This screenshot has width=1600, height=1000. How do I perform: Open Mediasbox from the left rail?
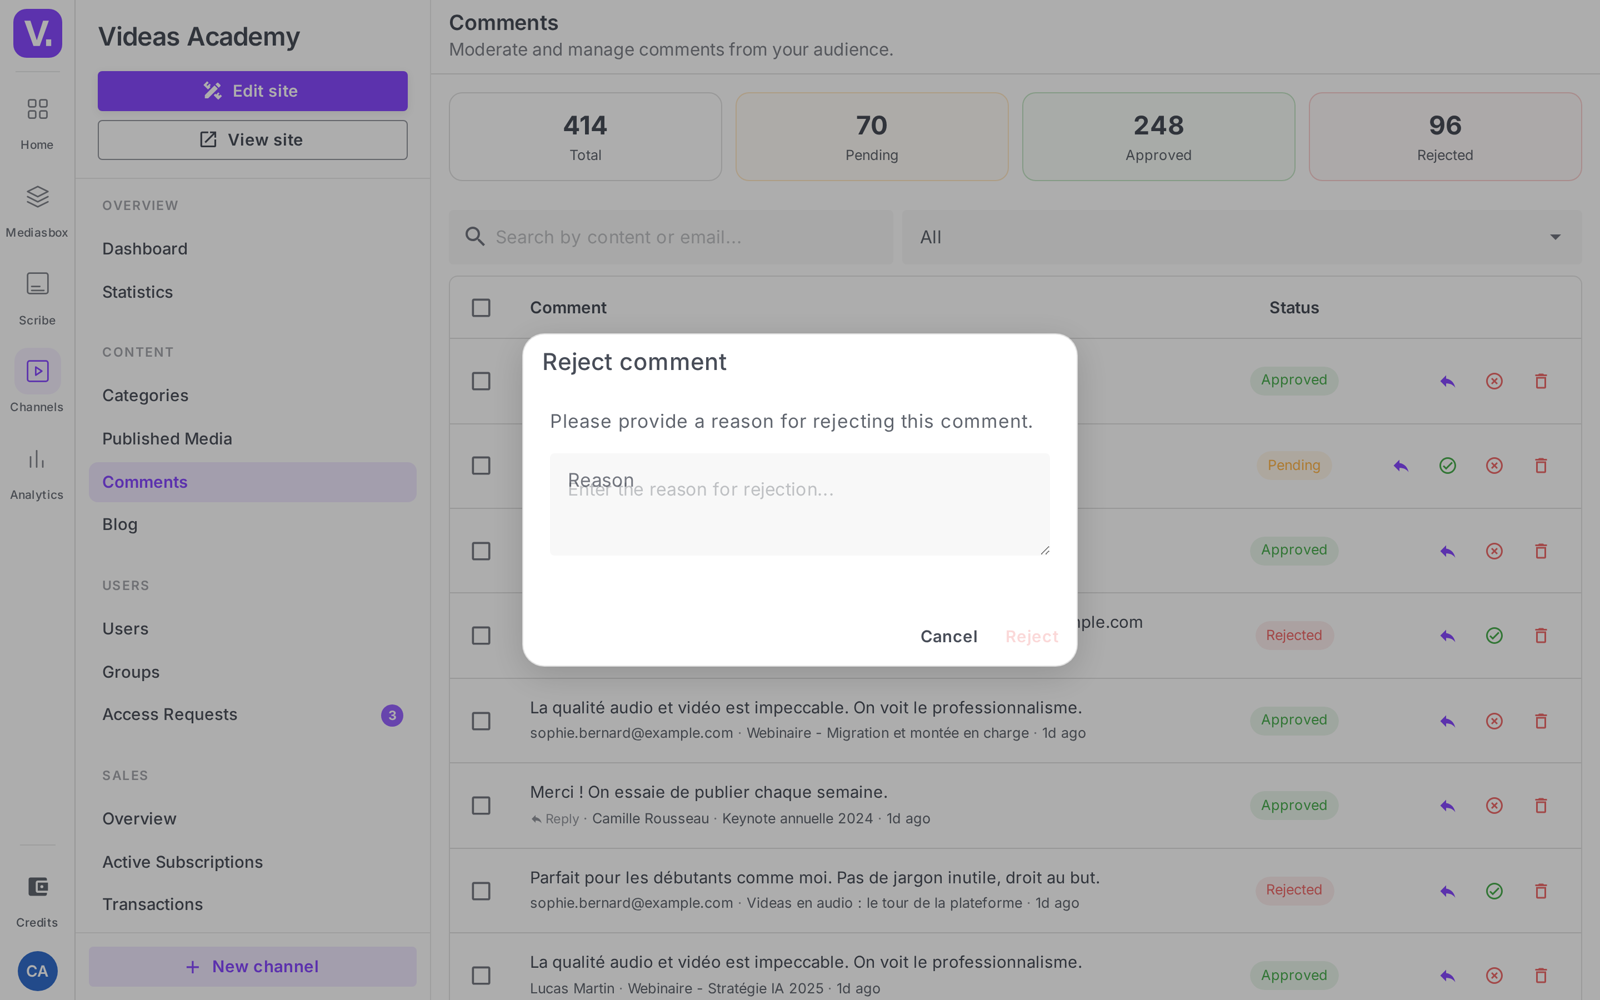point(37,210)
